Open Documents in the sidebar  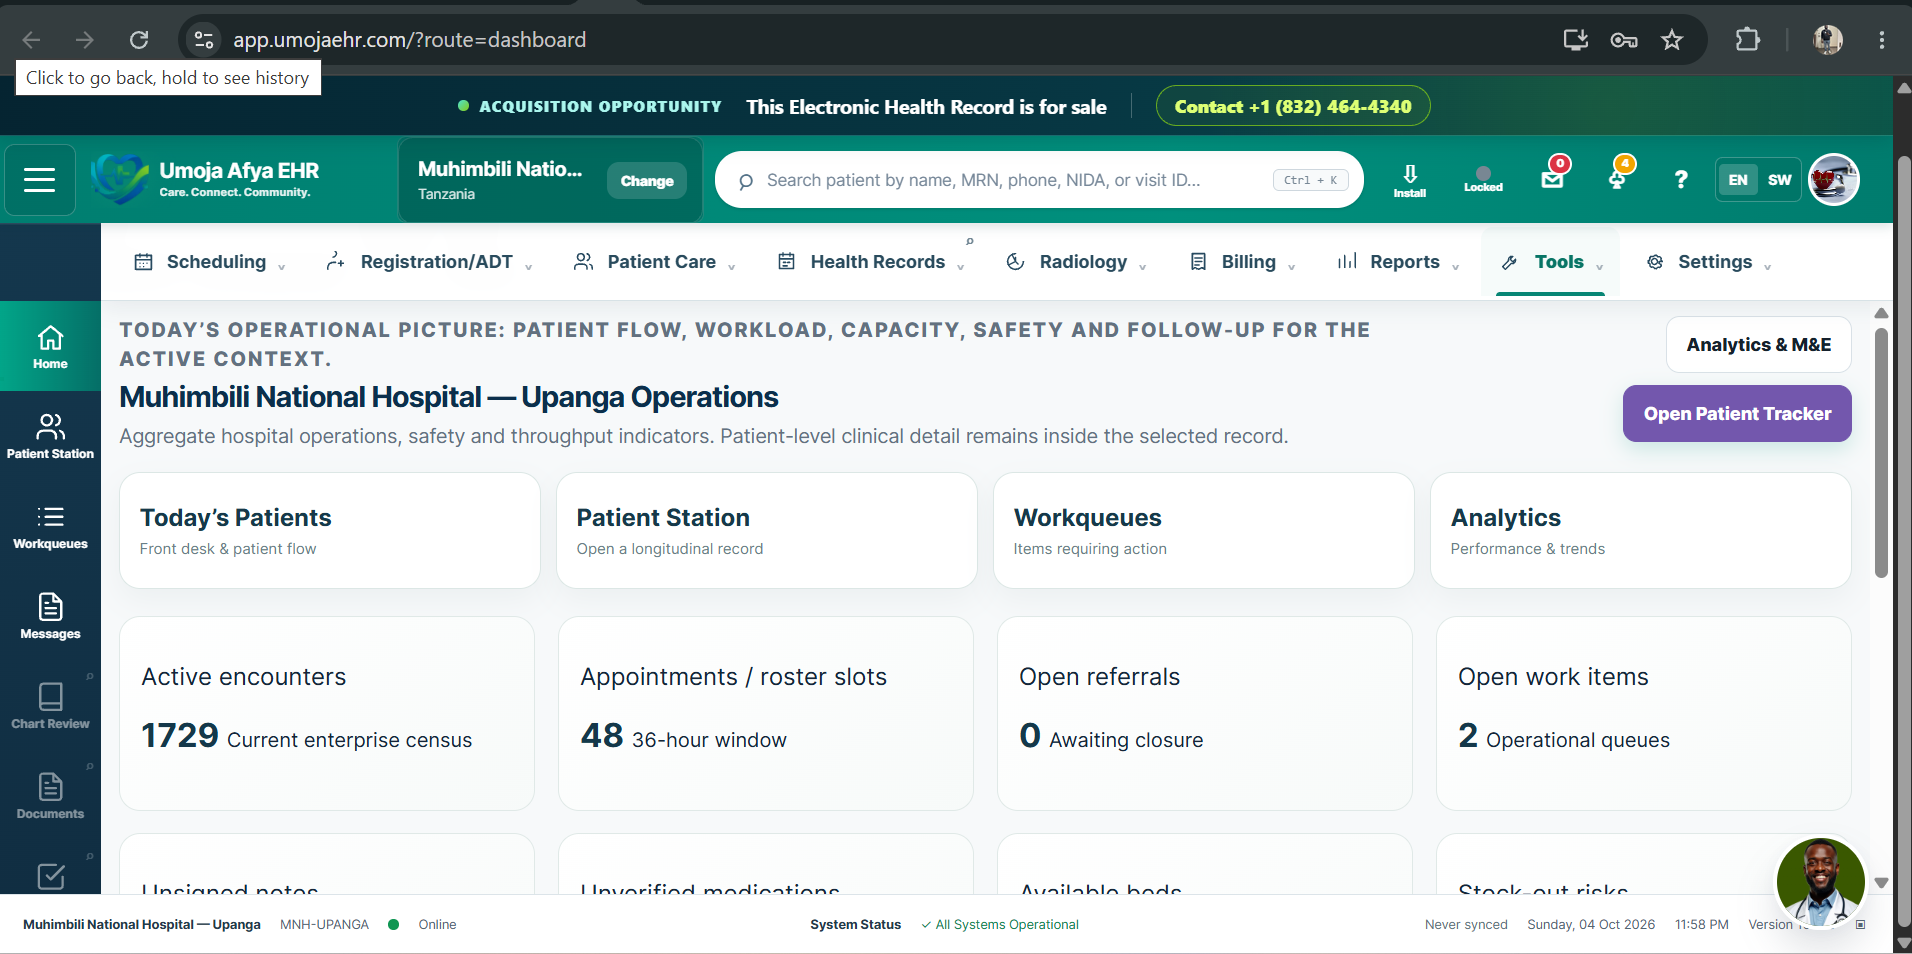50,797
